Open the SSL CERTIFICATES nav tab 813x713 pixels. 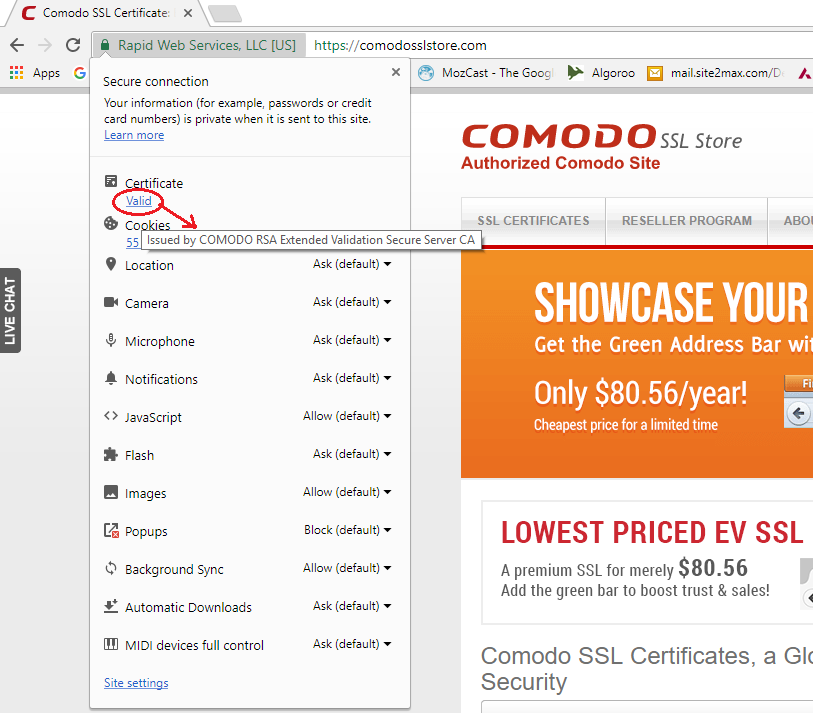click(533, 221)
